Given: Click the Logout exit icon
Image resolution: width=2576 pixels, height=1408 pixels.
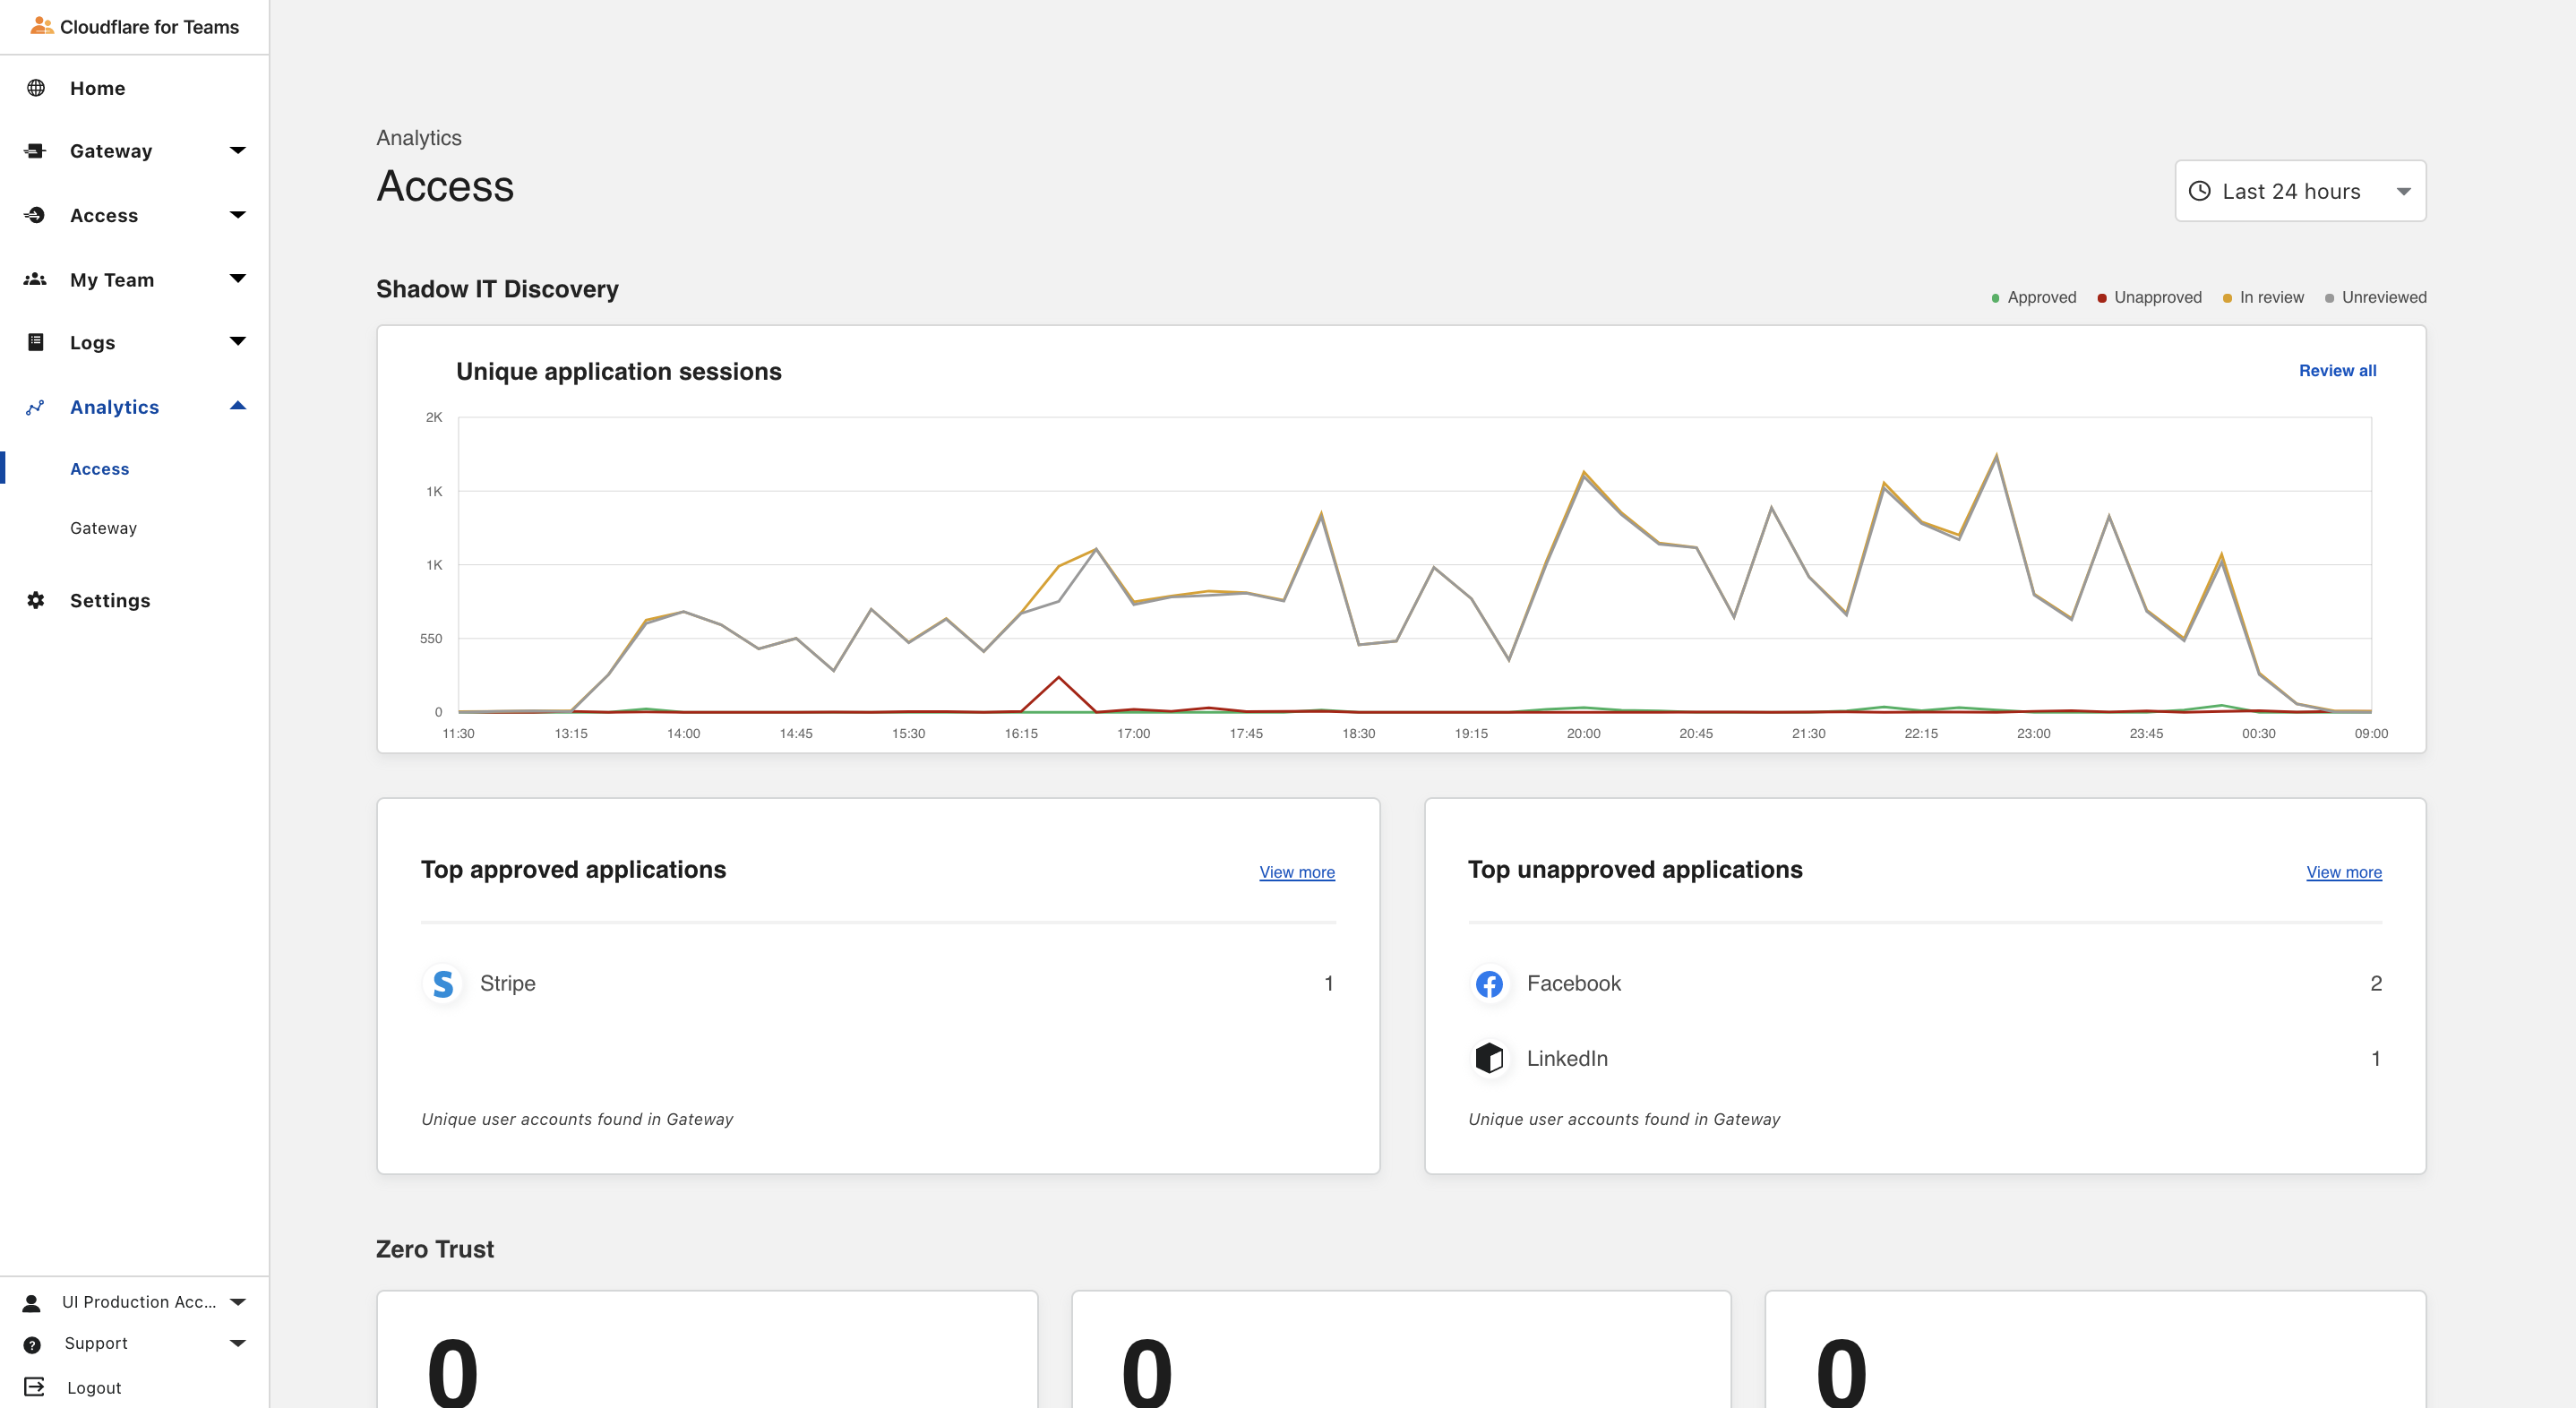Looking at the screenshot, I should click(35, 1387).
